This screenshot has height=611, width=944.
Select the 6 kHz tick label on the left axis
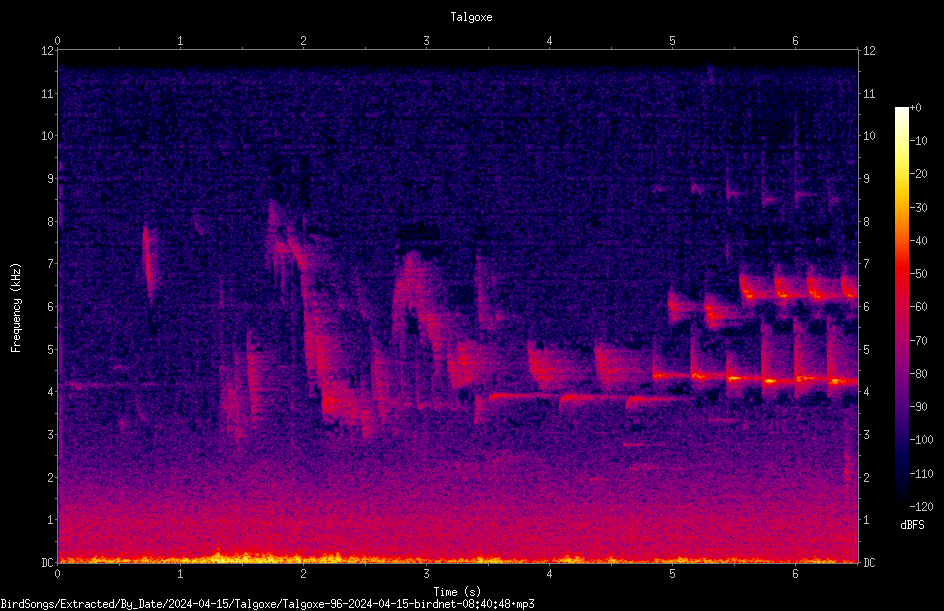tap(50, 306)
